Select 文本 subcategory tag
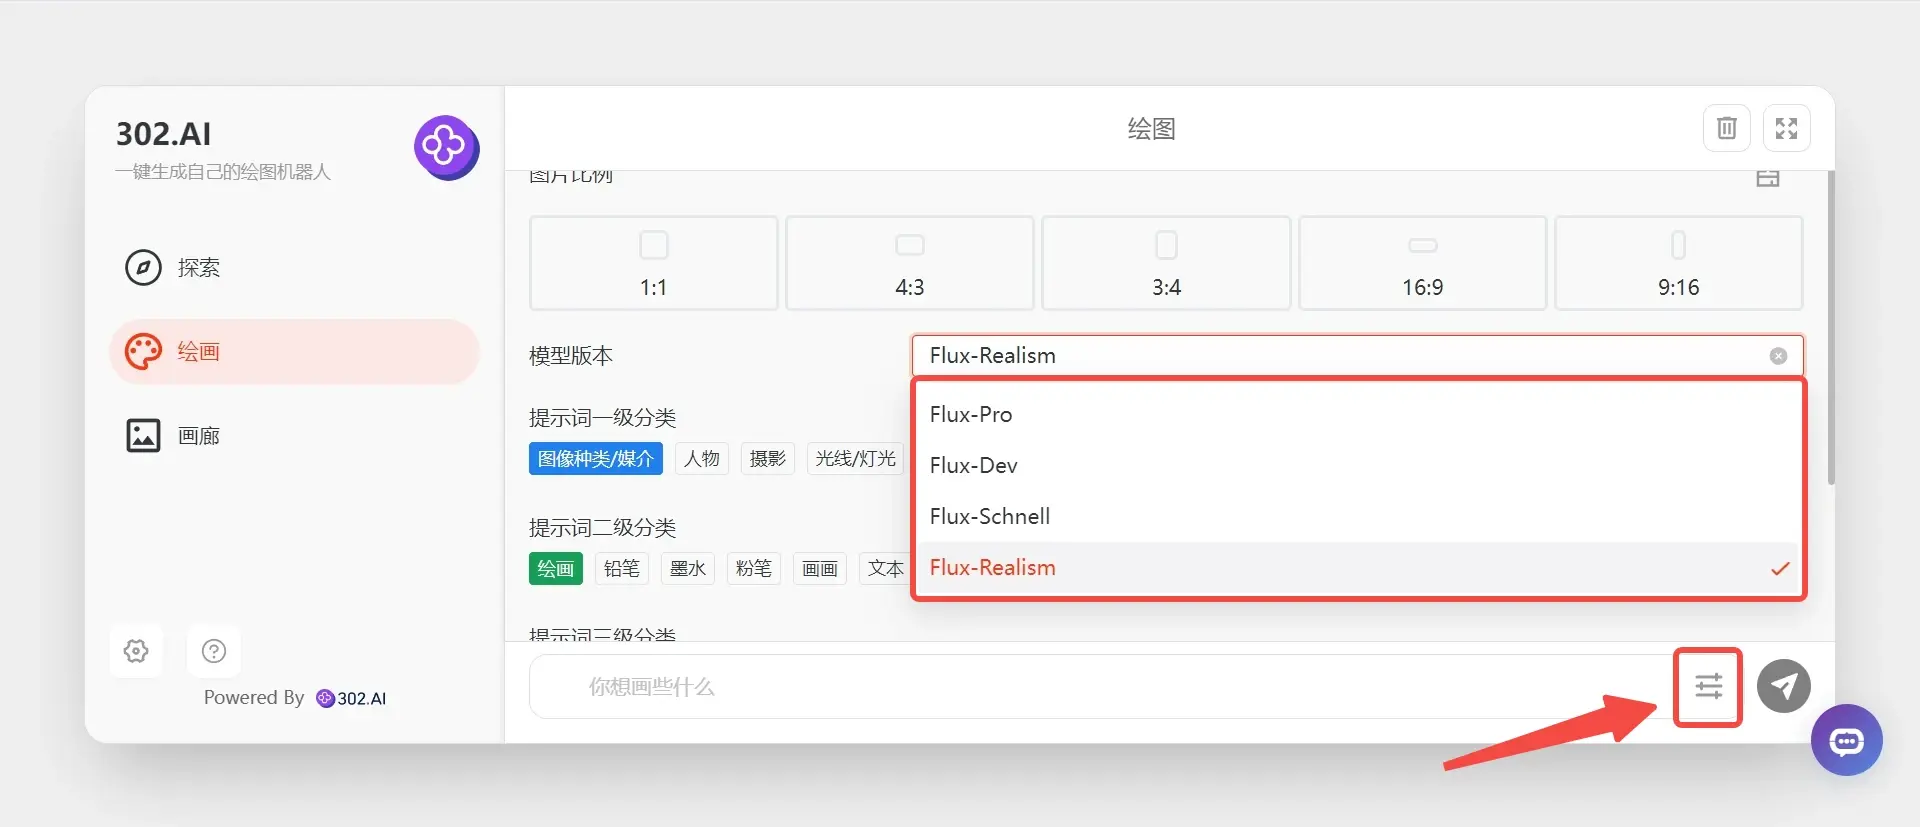Image resolution: width=1920 pixels, height=827 pixels. pos(885,569)
